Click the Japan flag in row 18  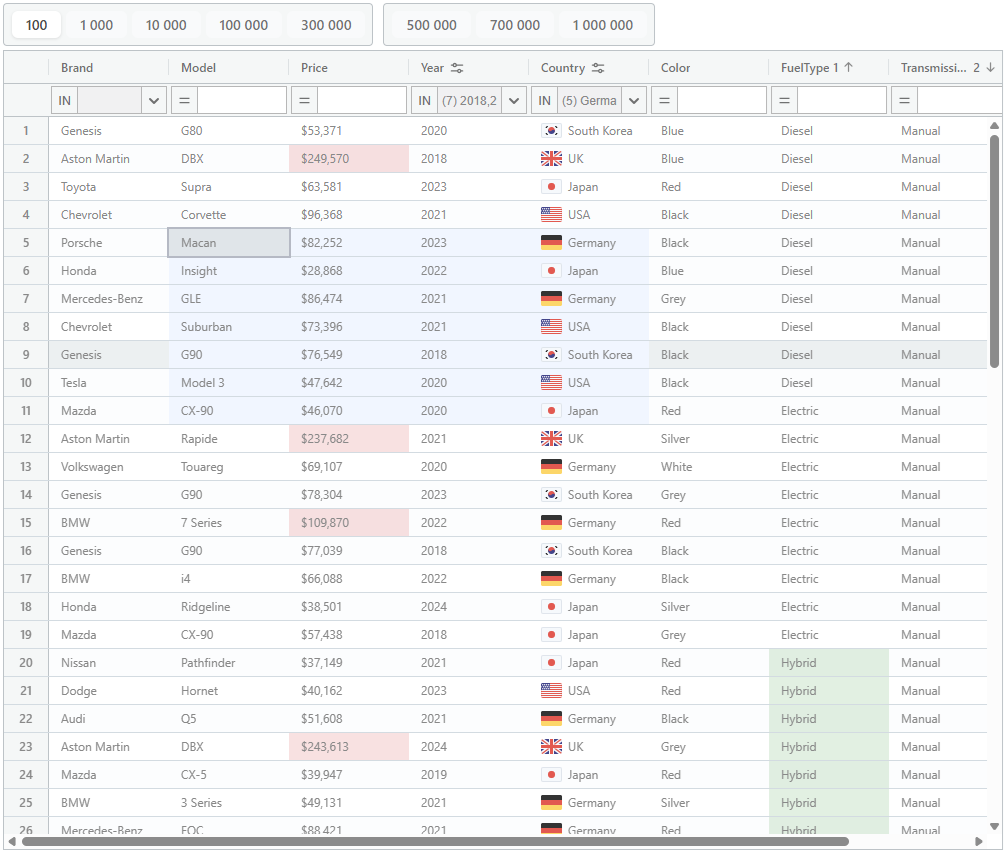(x=551, y=607)
